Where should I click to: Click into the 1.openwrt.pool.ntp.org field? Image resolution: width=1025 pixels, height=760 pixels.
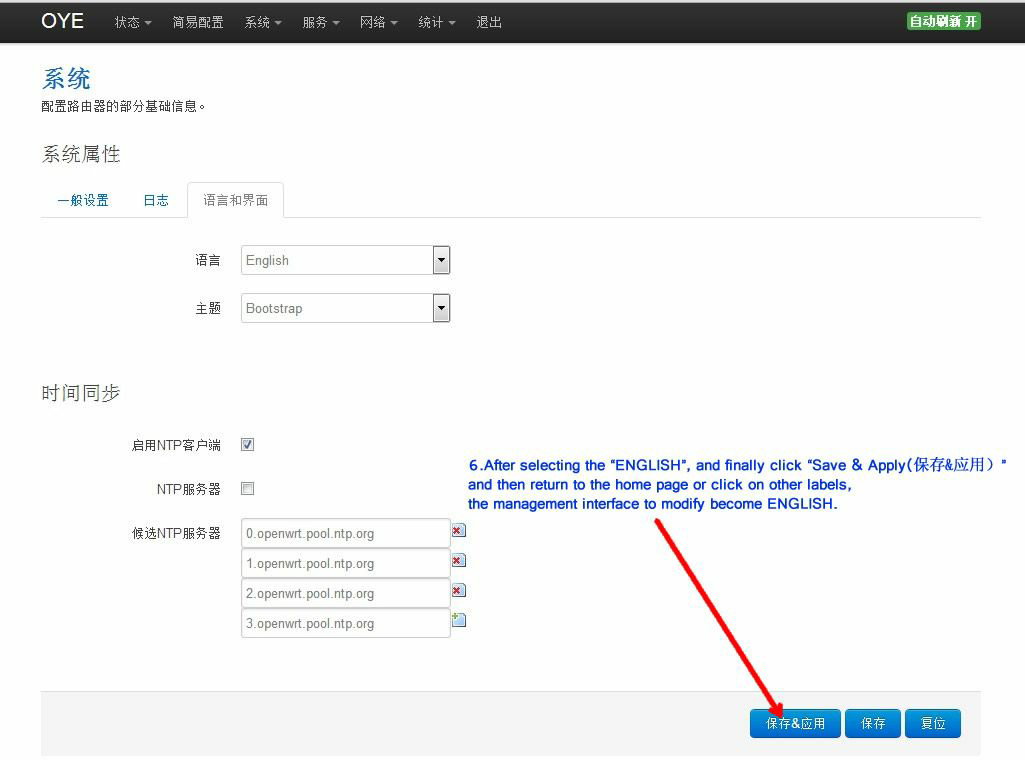(x=345, y=563)
